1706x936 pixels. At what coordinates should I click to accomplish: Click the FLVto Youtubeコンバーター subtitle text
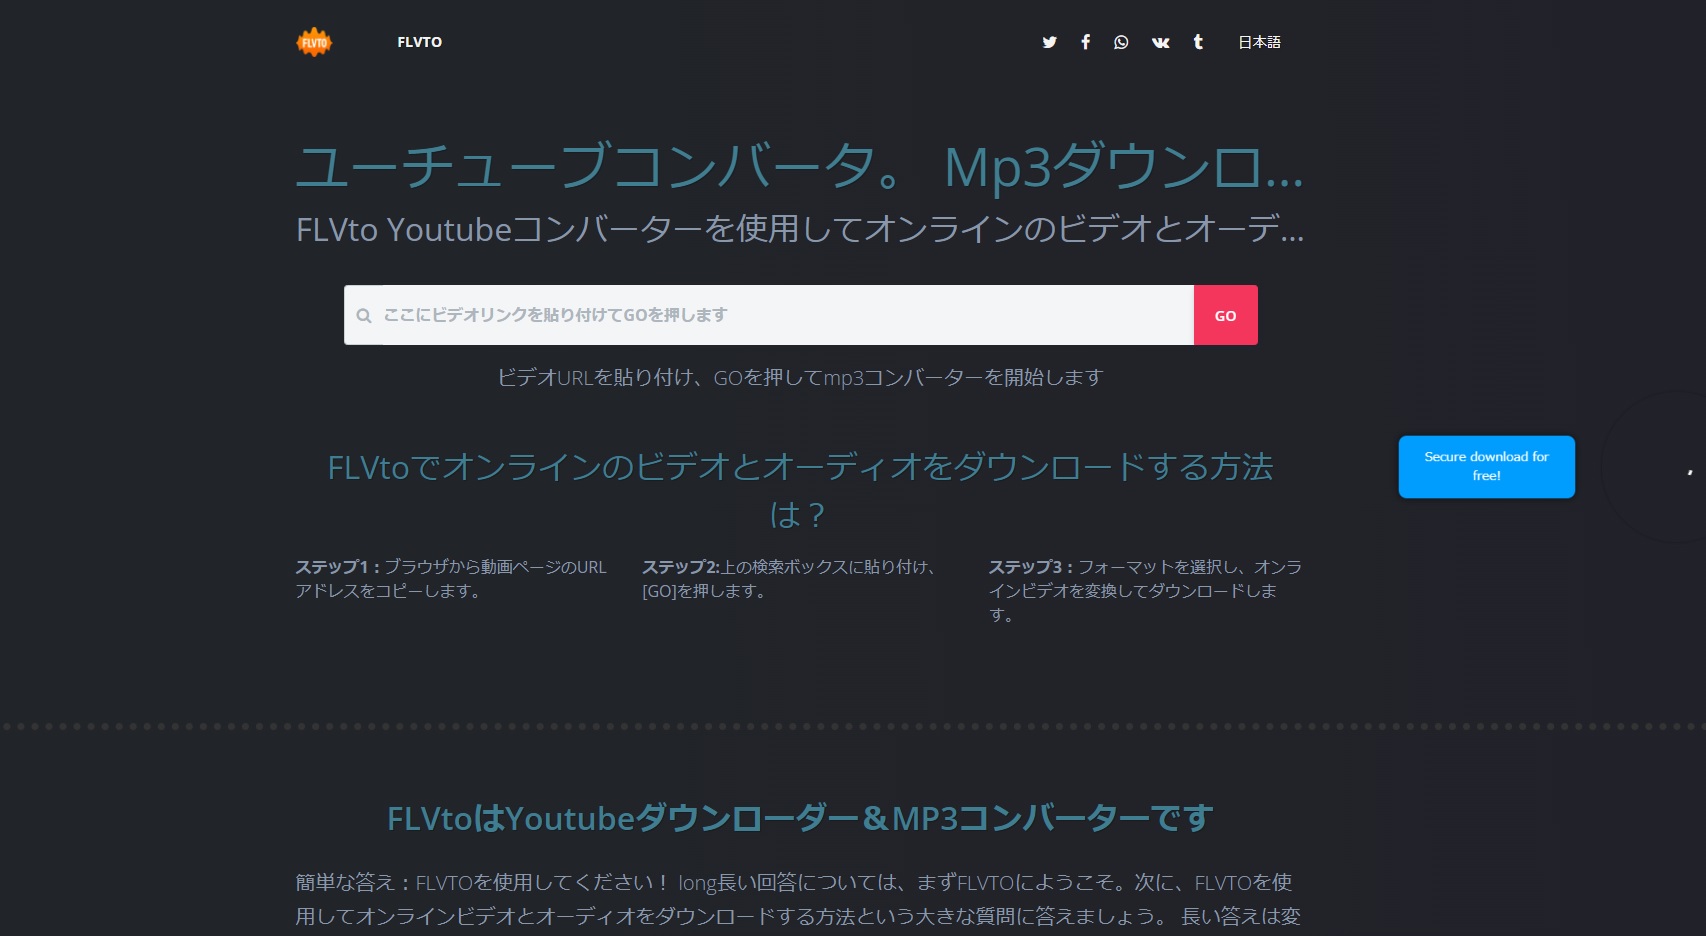point(800,229)
